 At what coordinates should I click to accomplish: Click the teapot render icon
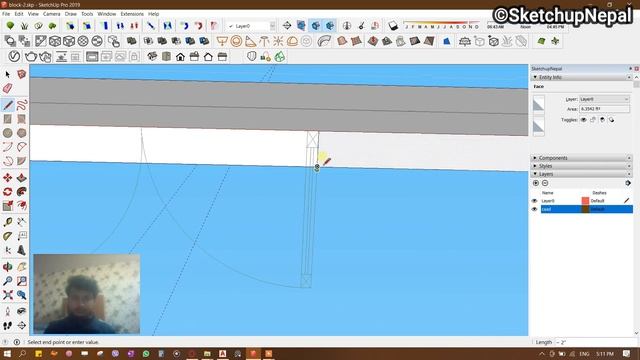tap(31, 56)
